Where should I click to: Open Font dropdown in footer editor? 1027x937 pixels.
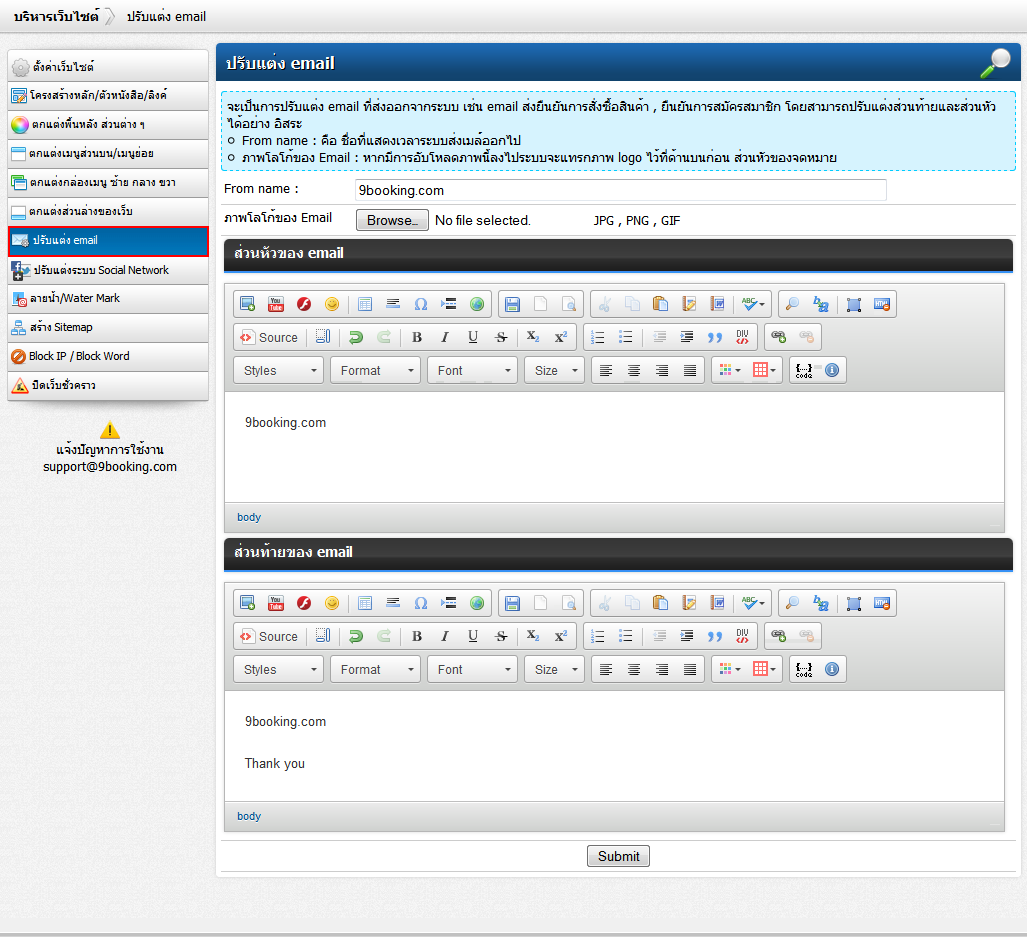coord(472,669)
